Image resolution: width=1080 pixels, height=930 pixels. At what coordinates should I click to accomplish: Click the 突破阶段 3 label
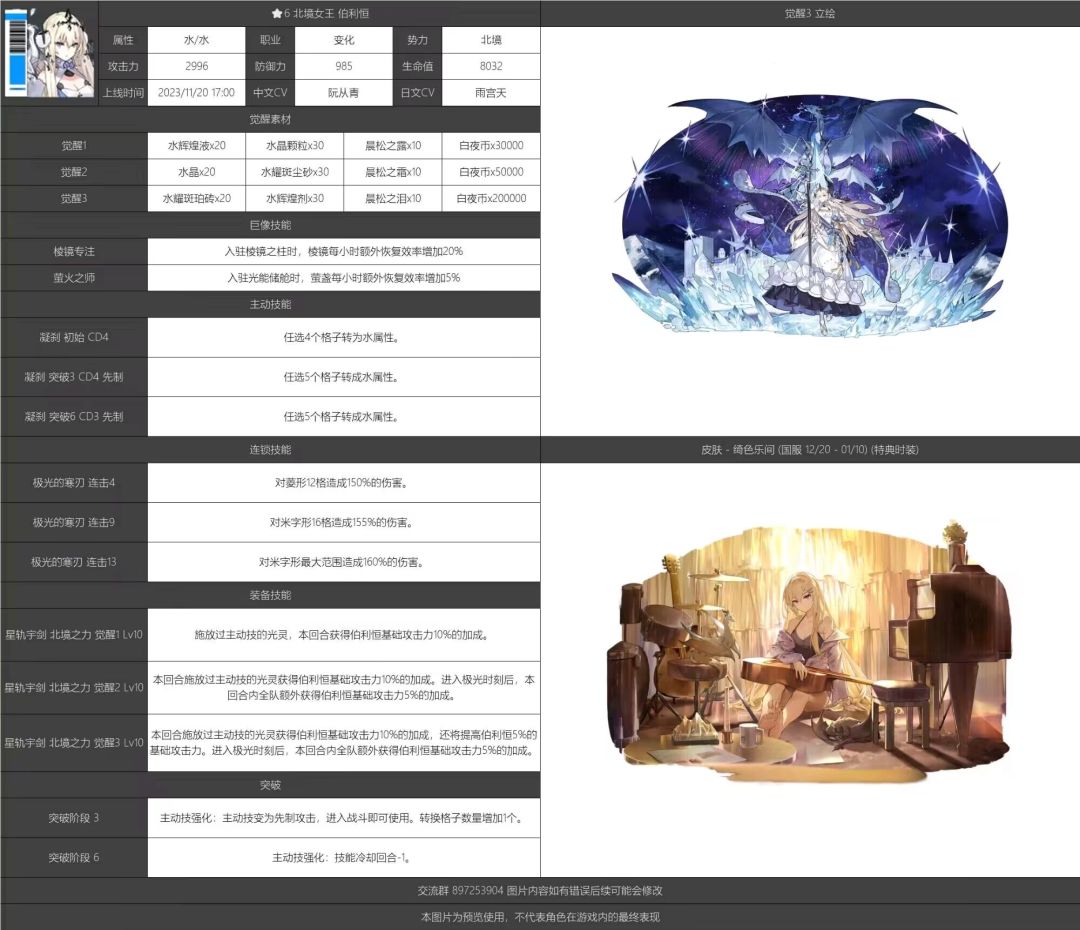point(74,818)
